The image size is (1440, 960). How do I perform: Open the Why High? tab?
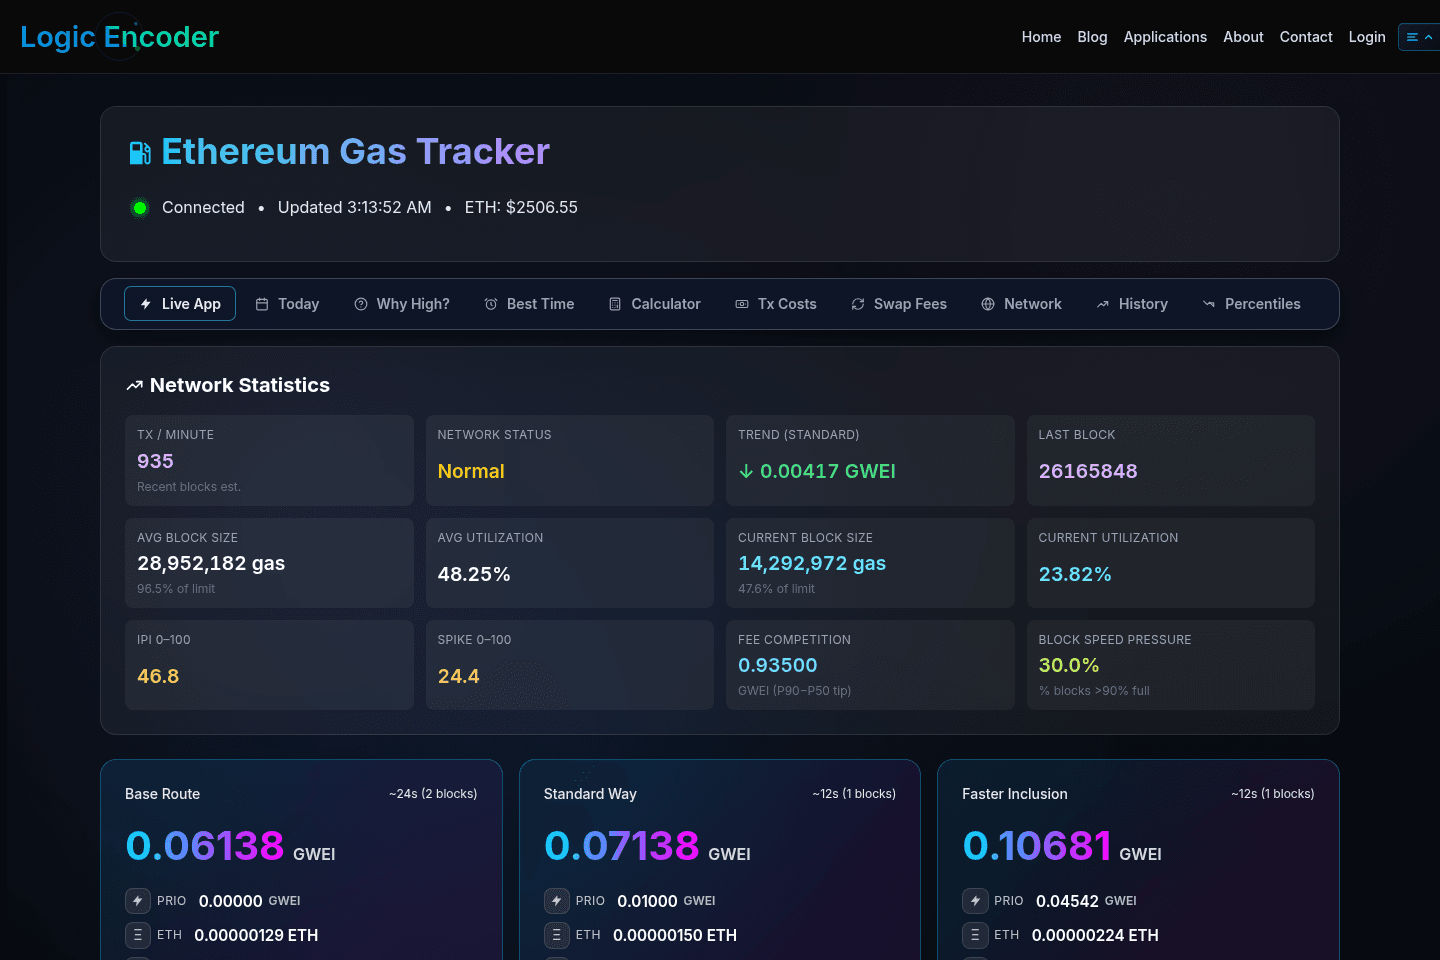(x=402, y=304)
